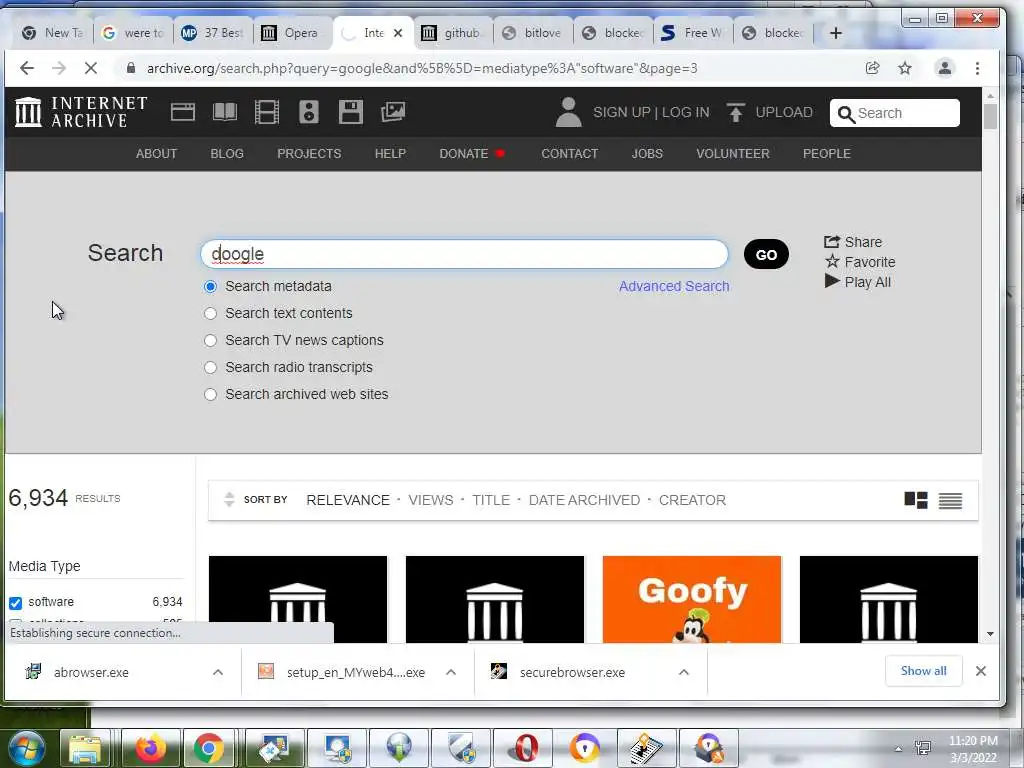This screenshot has height=768, width=1024.
Task: Click the Favorite link
Action: tap(860, 262)
